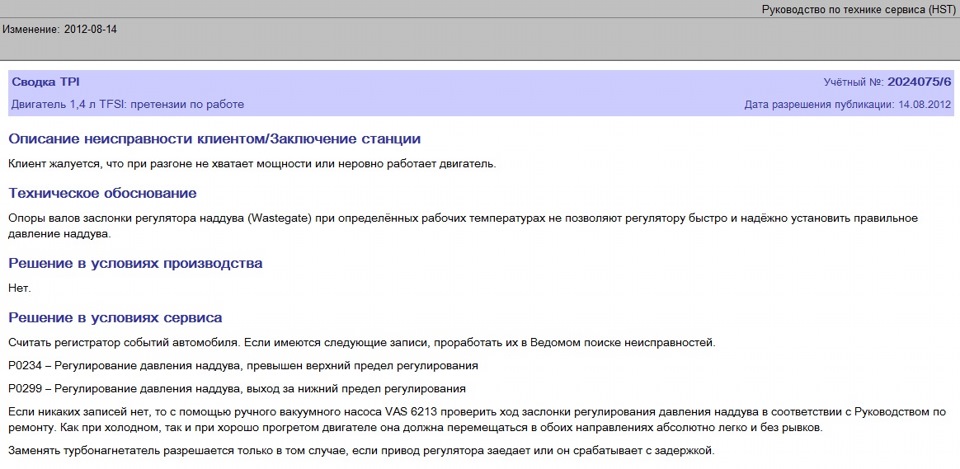Click the 'Нет.' answer text
960x469 pixels.
(20, 288)
